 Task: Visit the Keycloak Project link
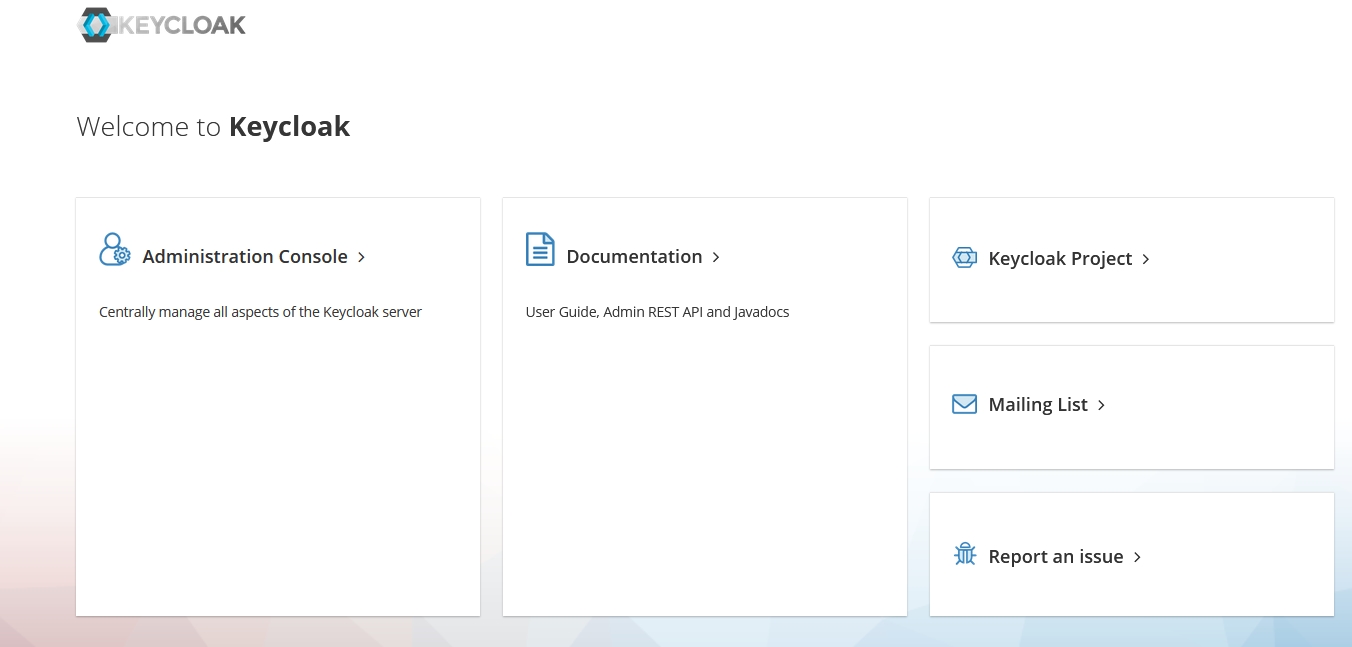(x=1060, y=259)
